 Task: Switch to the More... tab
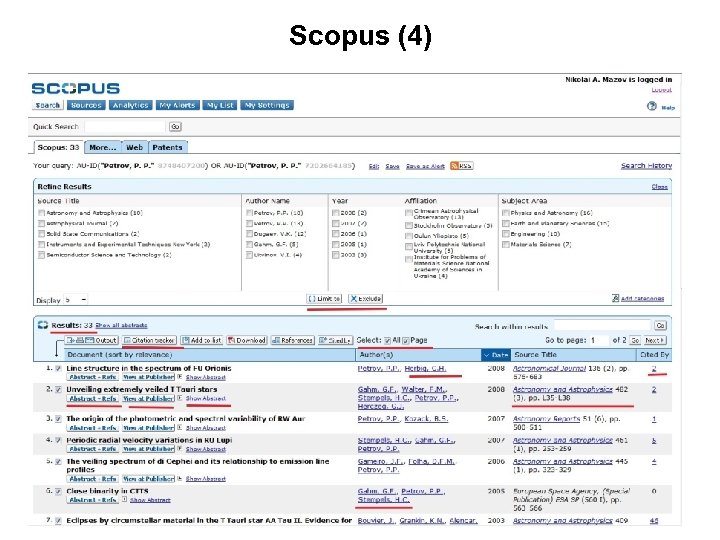click(103, 147)
